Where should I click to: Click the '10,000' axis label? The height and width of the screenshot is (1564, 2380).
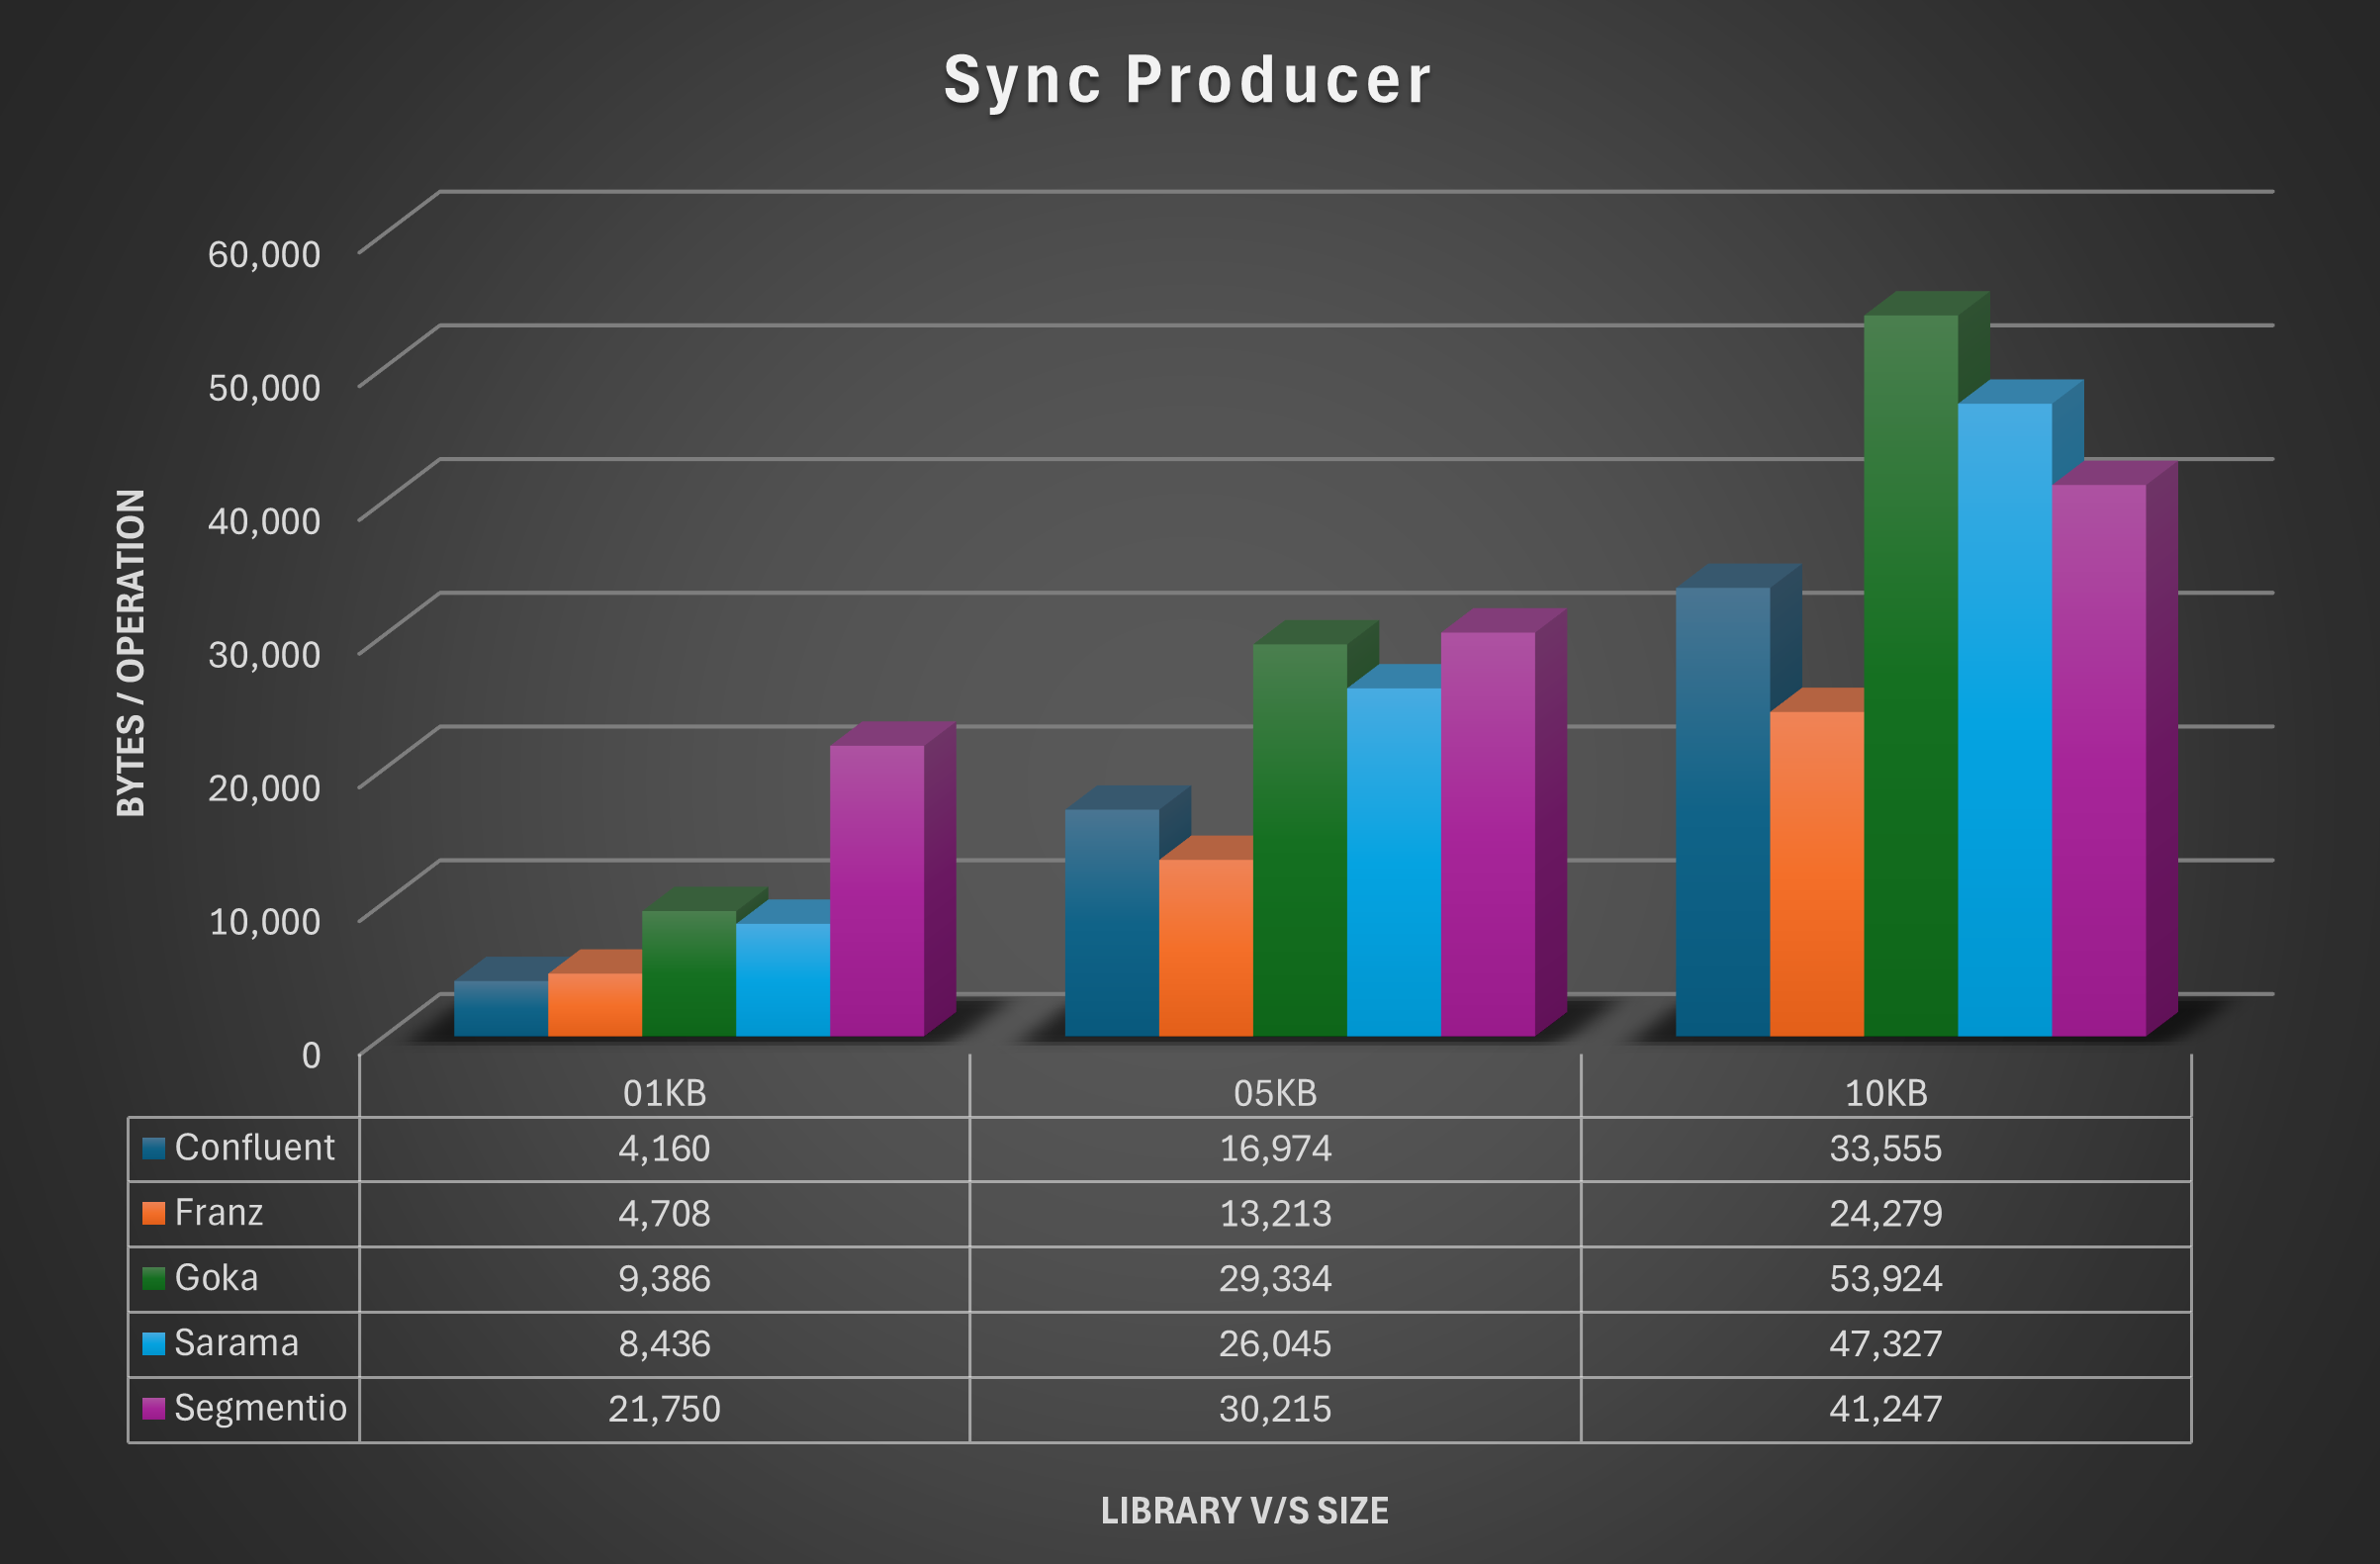pos(264,921)
